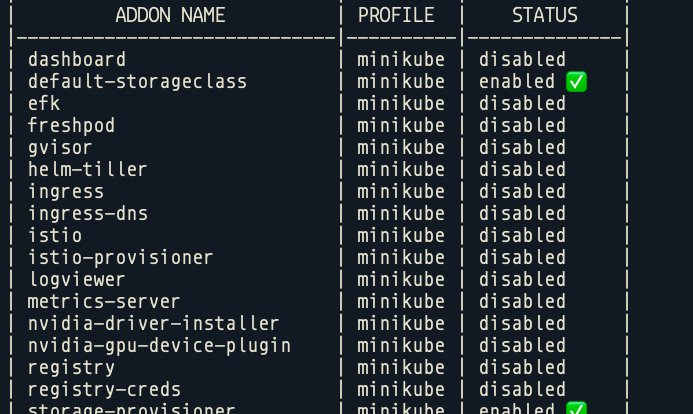Click the logviewer addon name
Screen dimensions: 693x414
77,280
